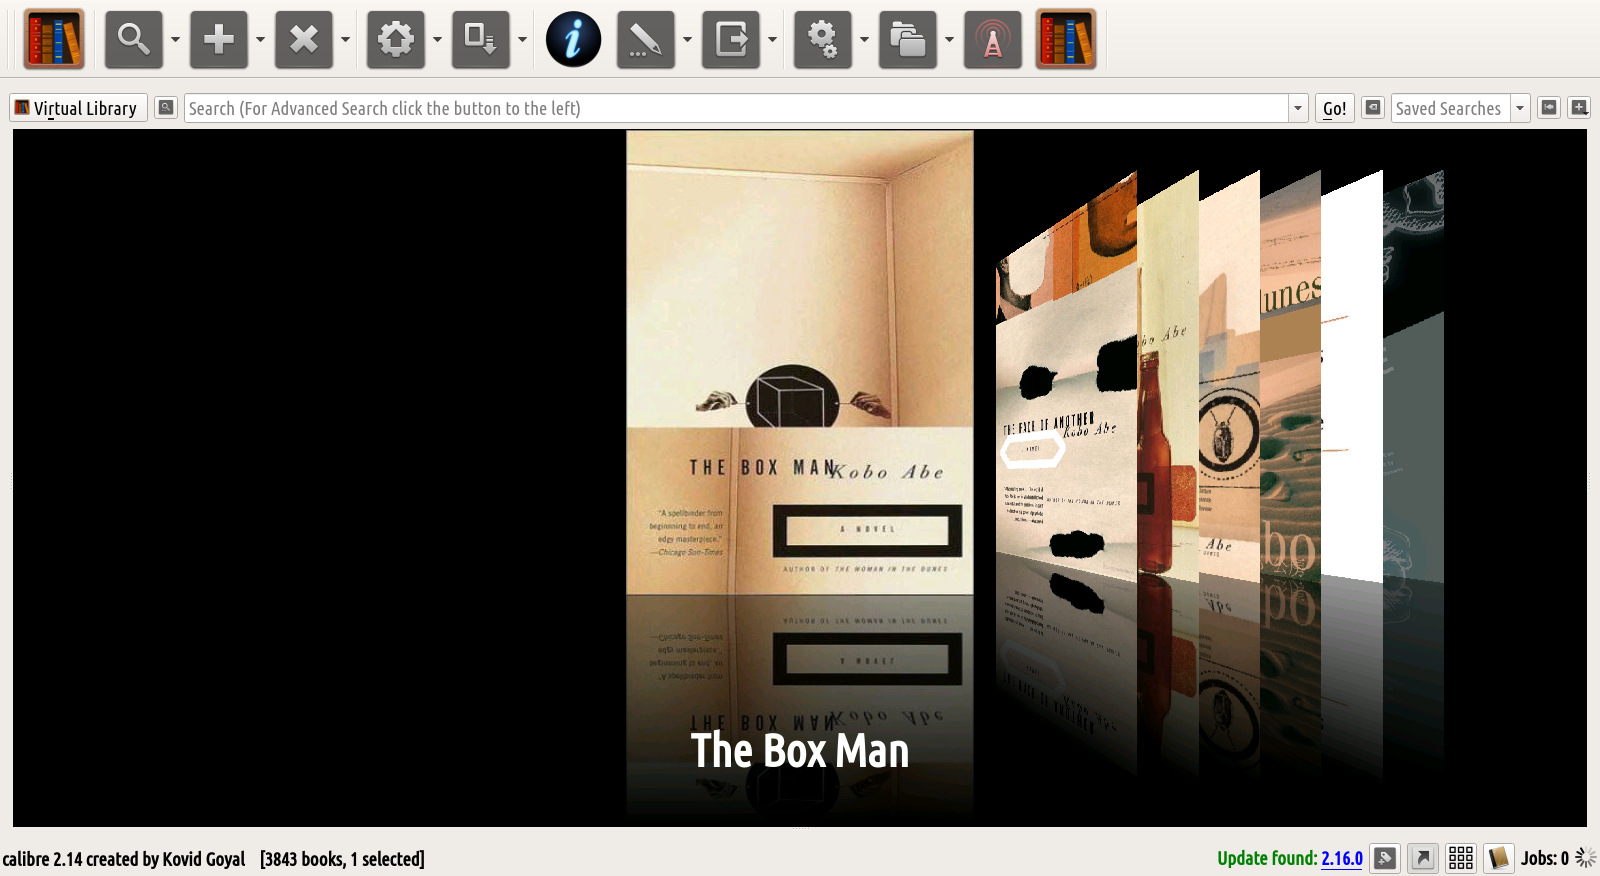Toggle the Tag Browser panel button

[1385, 858]
